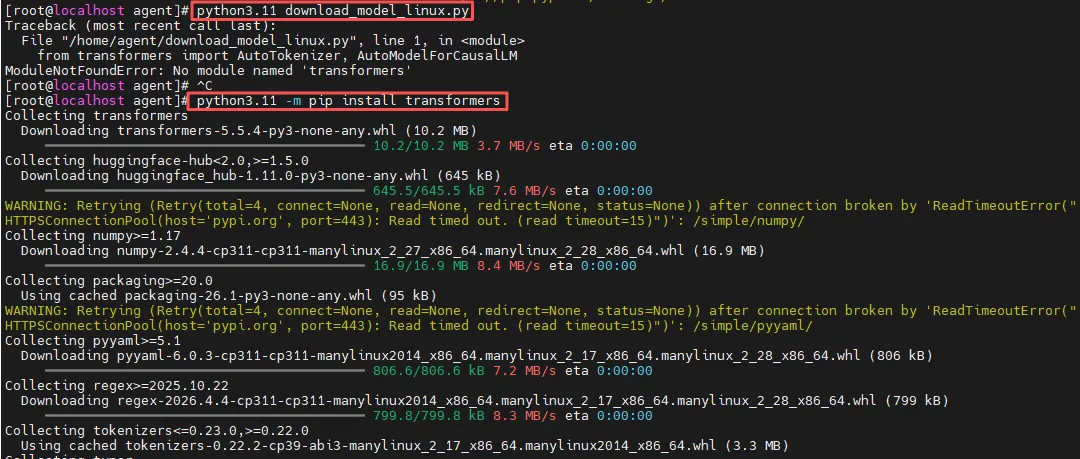Click the 'Downloading regex-2026.4.4-cp311' line
Screen dimensions: 1080x459
tap(485, 400)
